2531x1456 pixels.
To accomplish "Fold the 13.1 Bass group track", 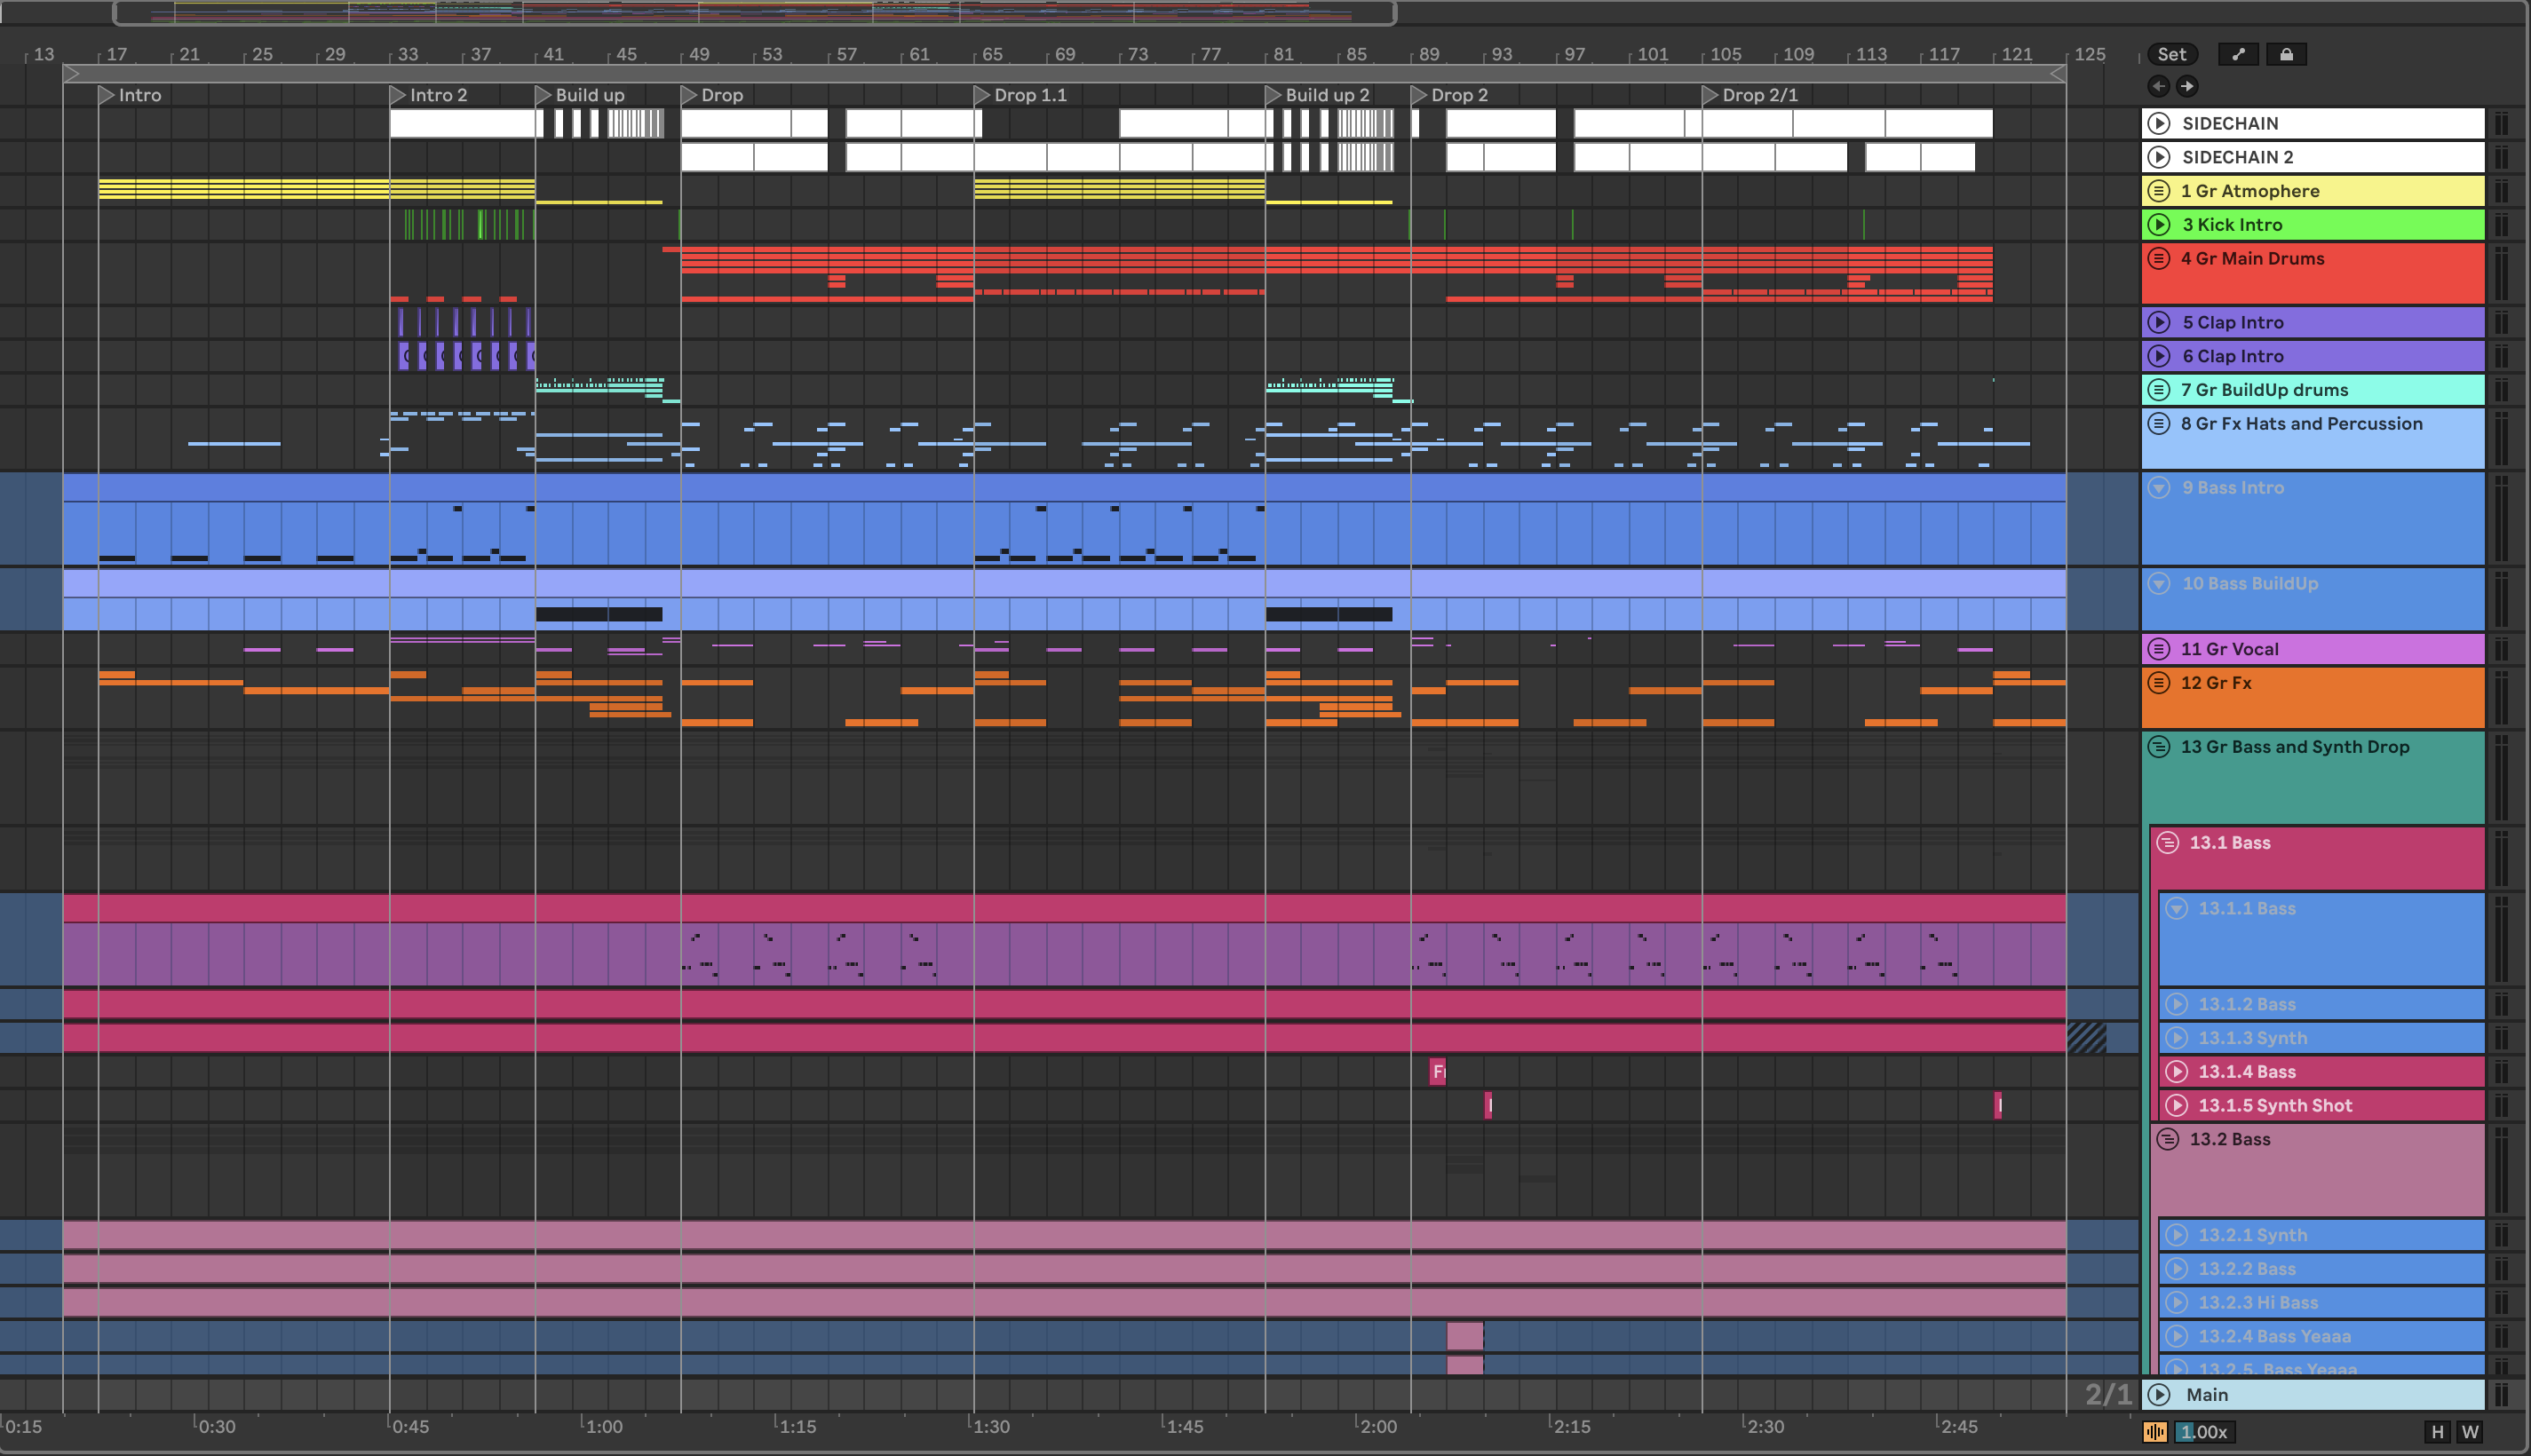I will 2167,842.
